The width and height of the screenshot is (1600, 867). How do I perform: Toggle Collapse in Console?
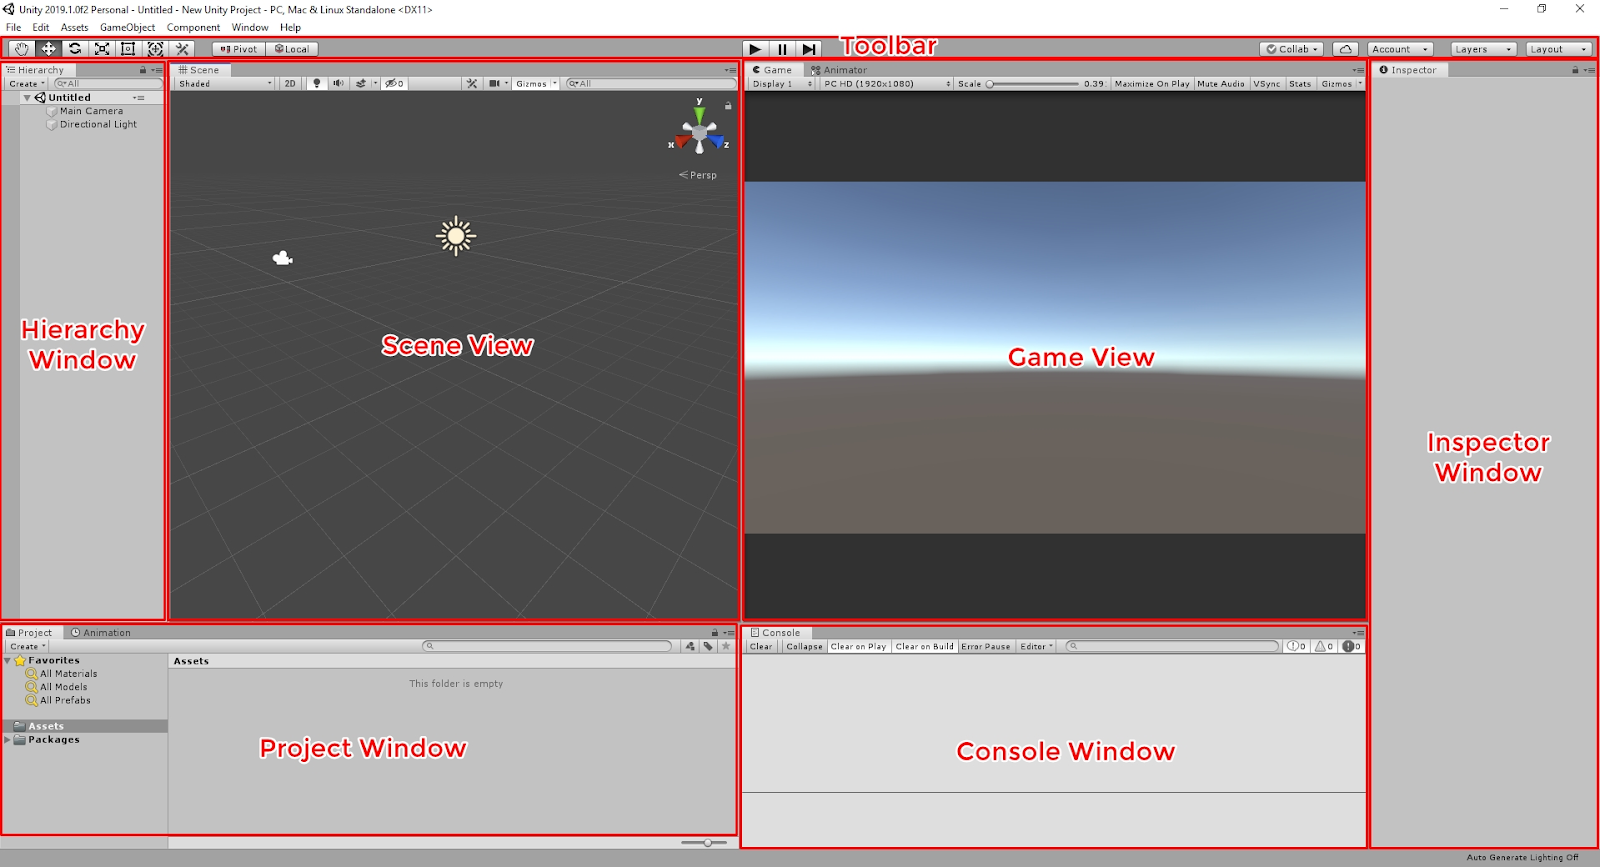tap(804, 647)
